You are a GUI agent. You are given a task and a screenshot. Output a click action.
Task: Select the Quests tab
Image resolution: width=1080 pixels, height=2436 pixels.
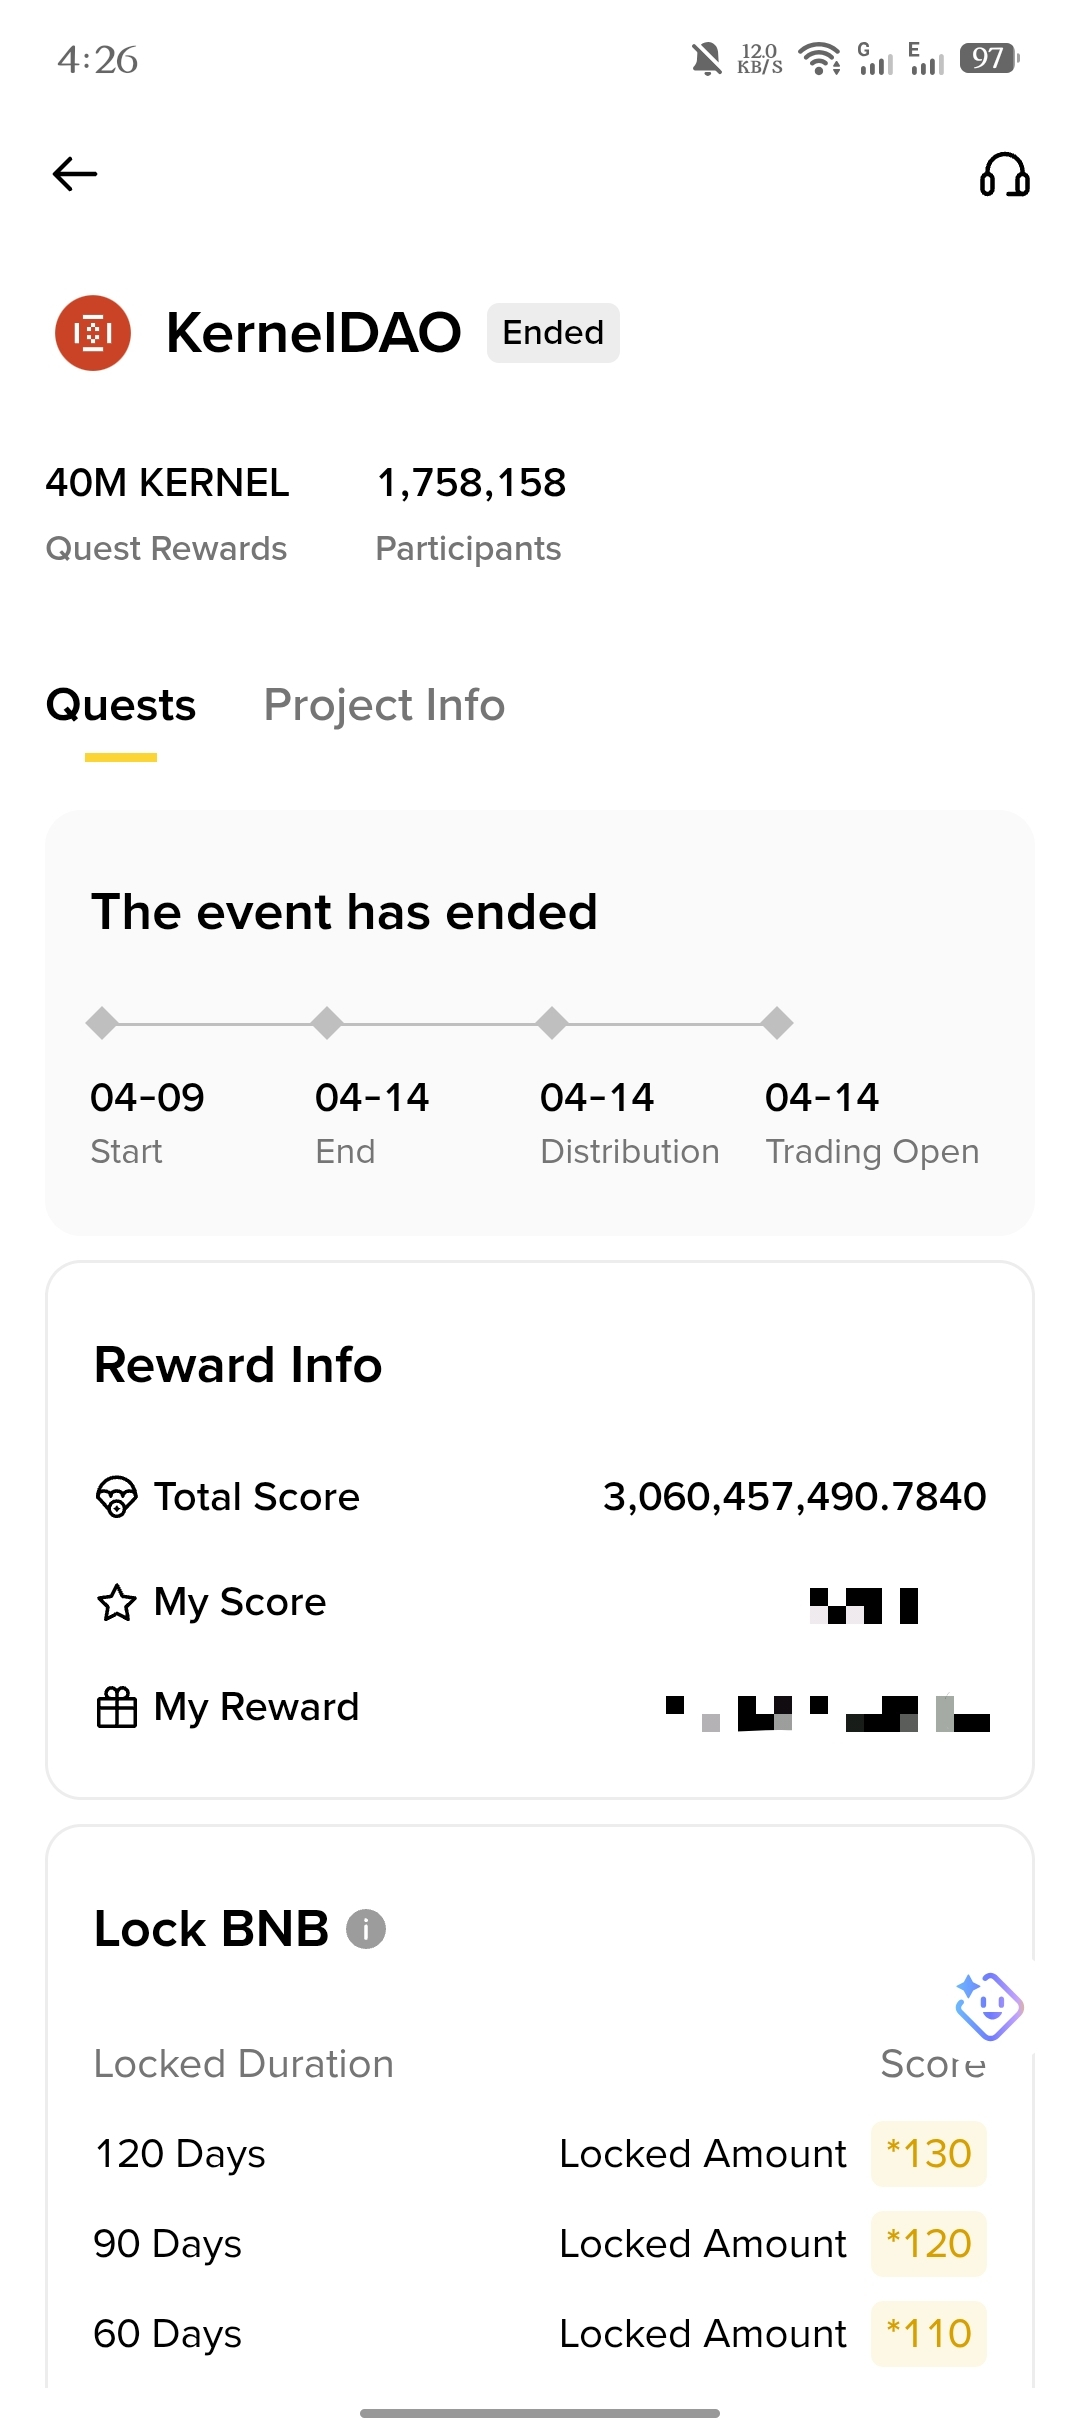point(121,705)
